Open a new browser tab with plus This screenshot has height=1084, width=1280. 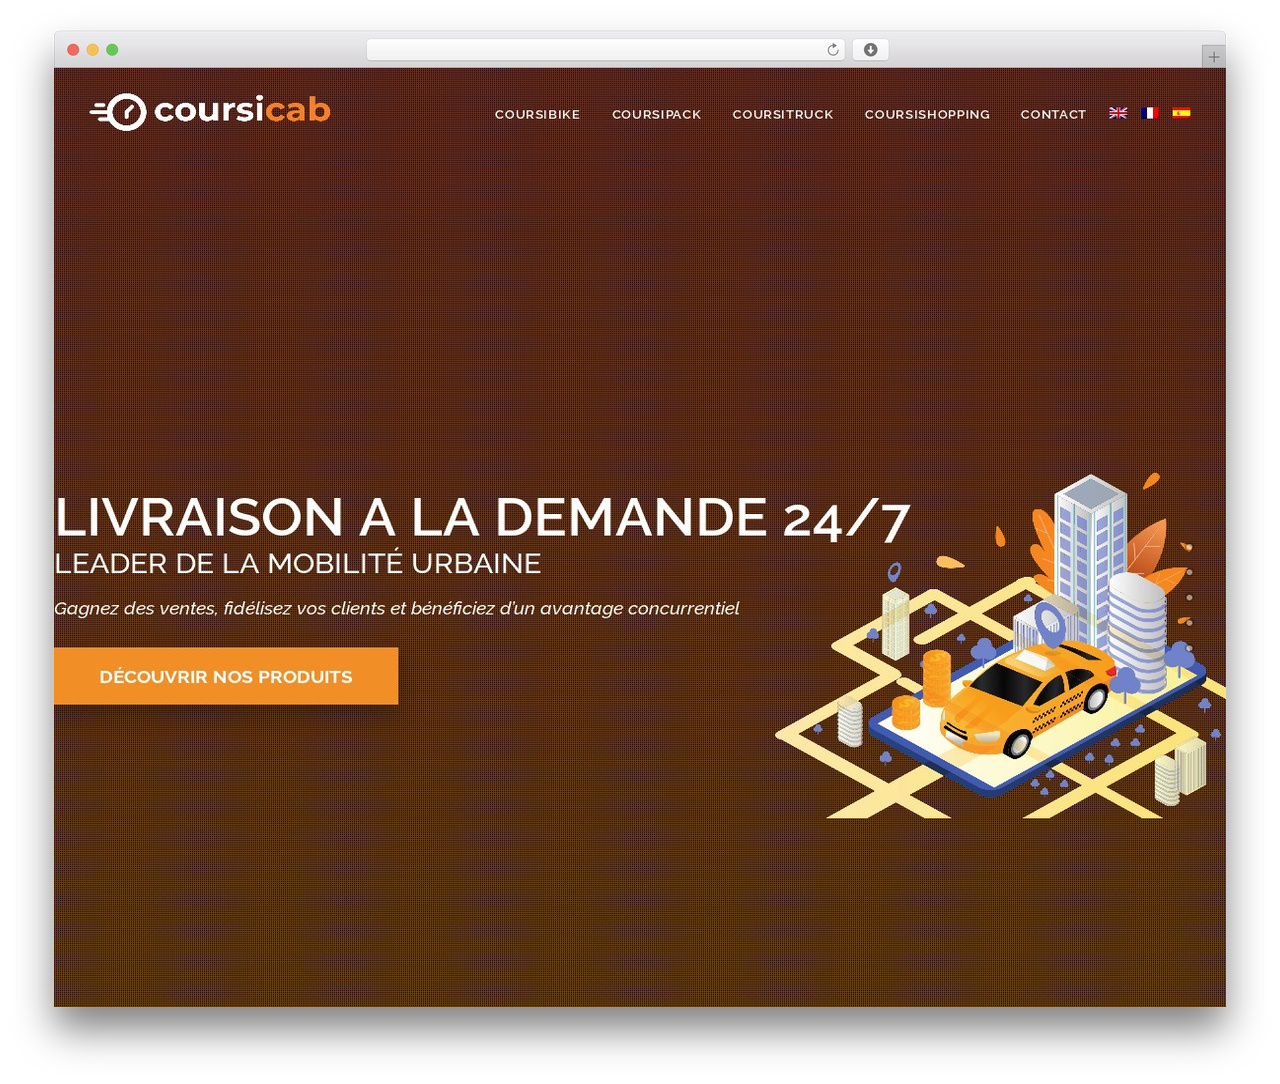click(1213, 57)
